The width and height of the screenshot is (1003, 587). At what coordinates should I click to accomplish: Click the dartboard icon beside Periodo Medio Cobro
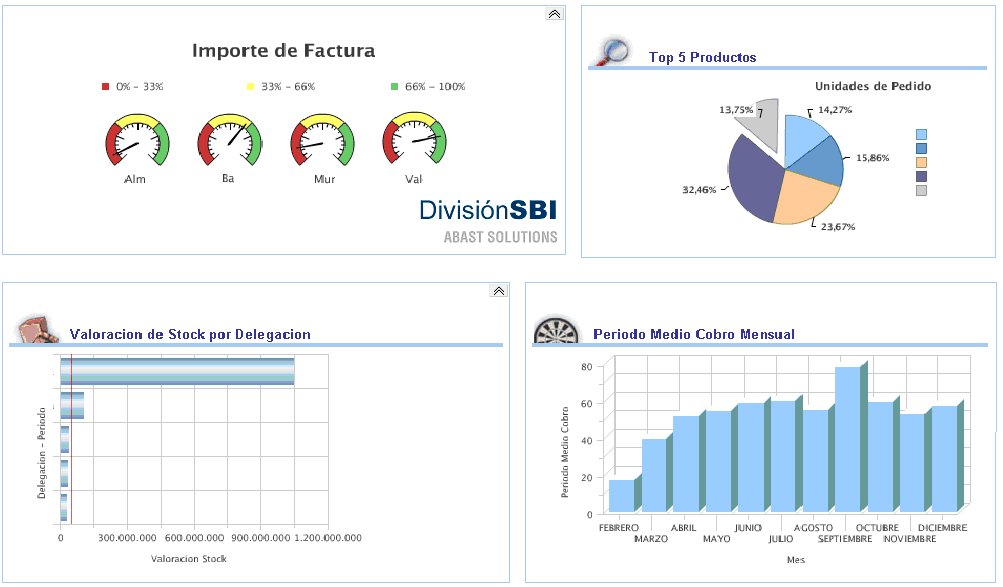point(552,330)
